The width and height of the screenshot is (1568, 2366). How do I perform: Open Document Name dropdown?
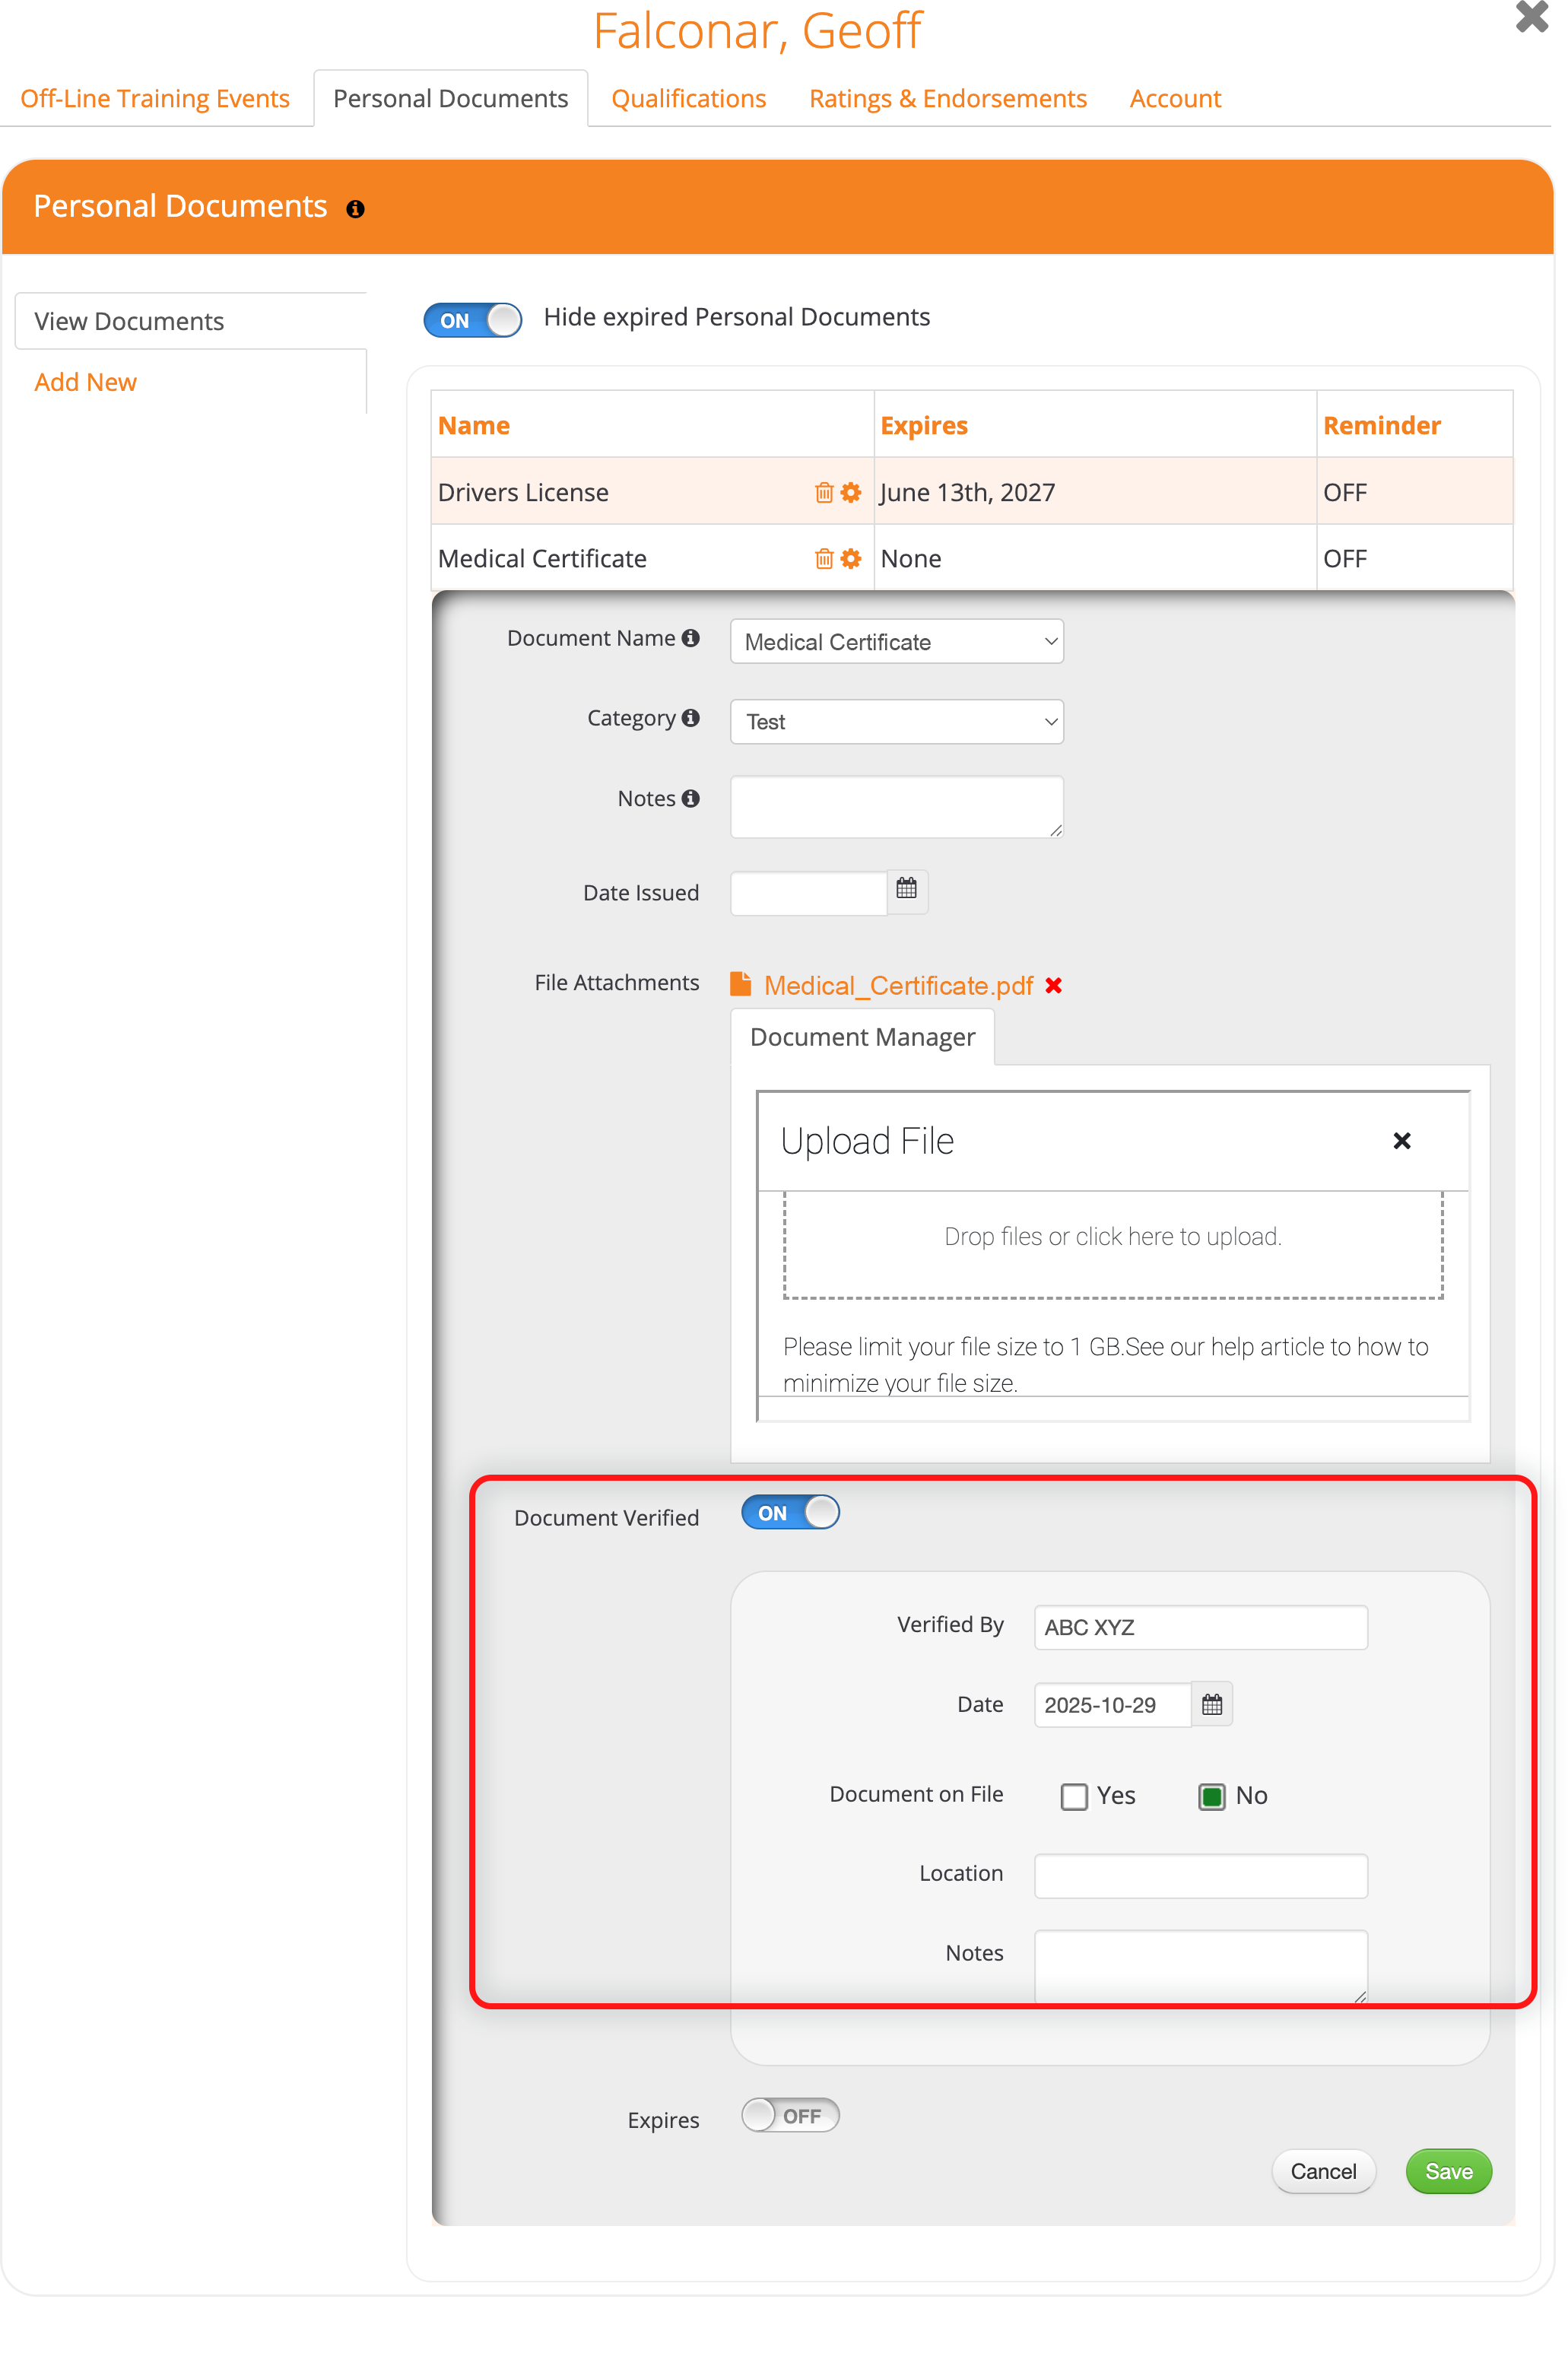(x=896, y=642)
